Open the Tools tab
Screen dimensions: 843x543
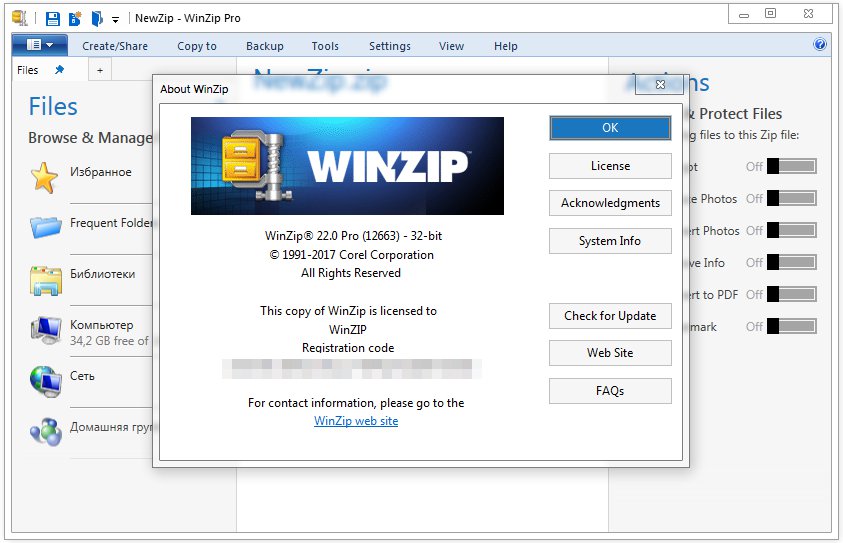pos(325,46)
